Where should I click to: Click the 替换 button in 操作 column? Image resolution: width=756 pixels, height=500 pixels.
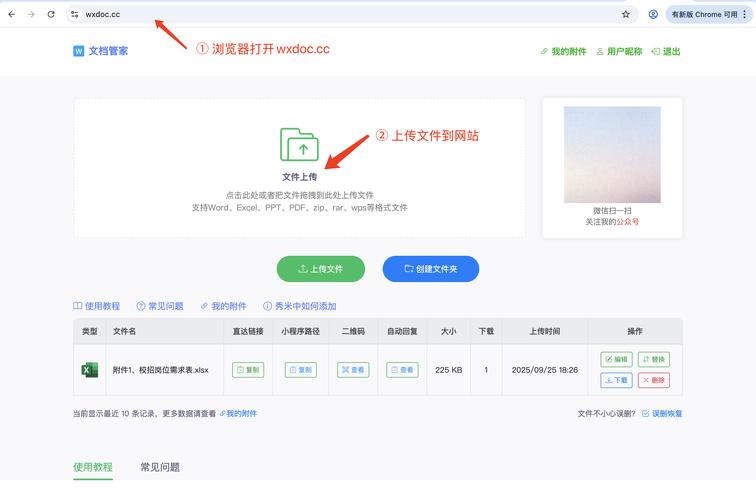[x=654, y=359]
